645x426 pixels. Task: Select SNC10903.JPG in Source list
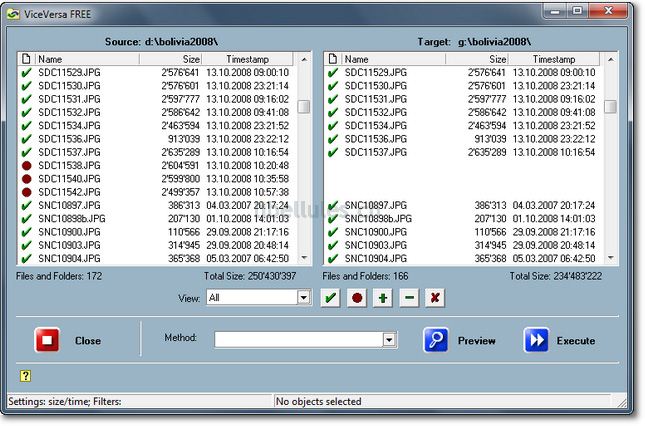pyautogui.click(x=70, y=245)
